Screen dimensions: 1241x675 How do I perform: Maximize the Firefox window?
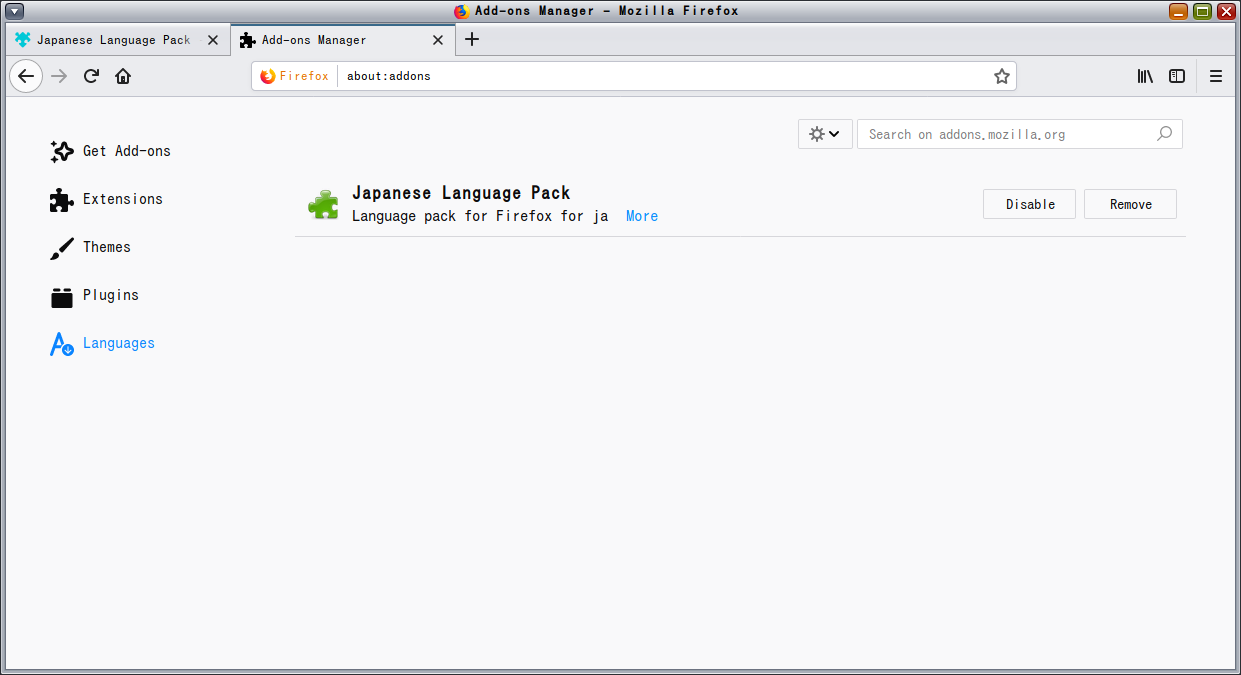pyautogui.click(x=1202, y=11)
